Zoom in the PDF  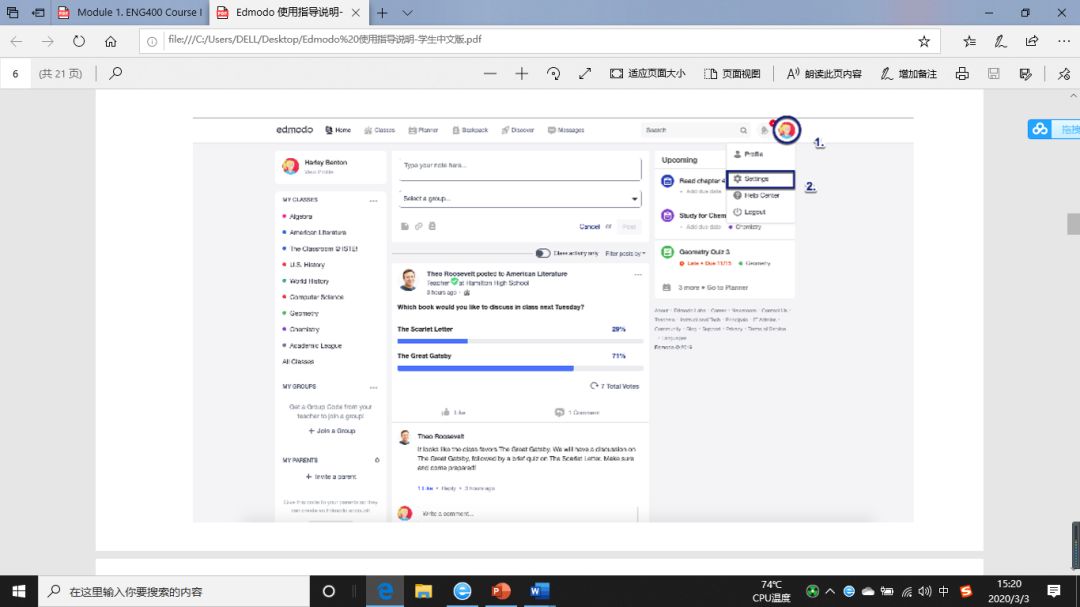(x=521, y=74)
